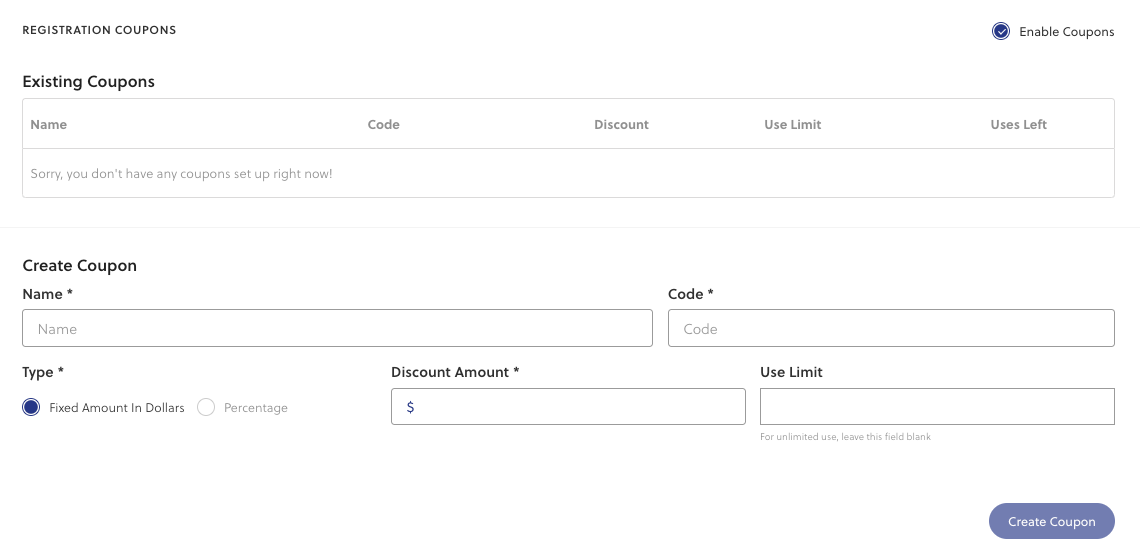
Task: Click into the Use Limit field
Action: click(x=937, y=407)
